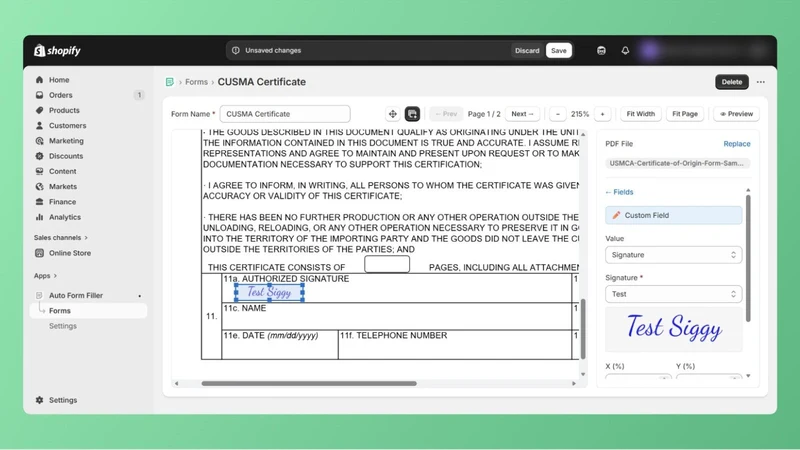Click right panel scroll down arrow
Viewport: 800px width, 450px height.
click(748, 376)
